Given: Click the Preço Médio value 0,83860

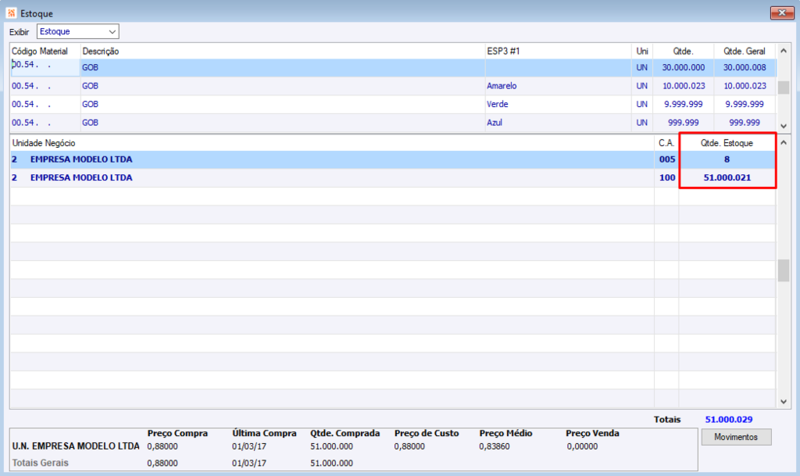Looking at the screenshot, I should pyautogui.click(x=494, y=446).
